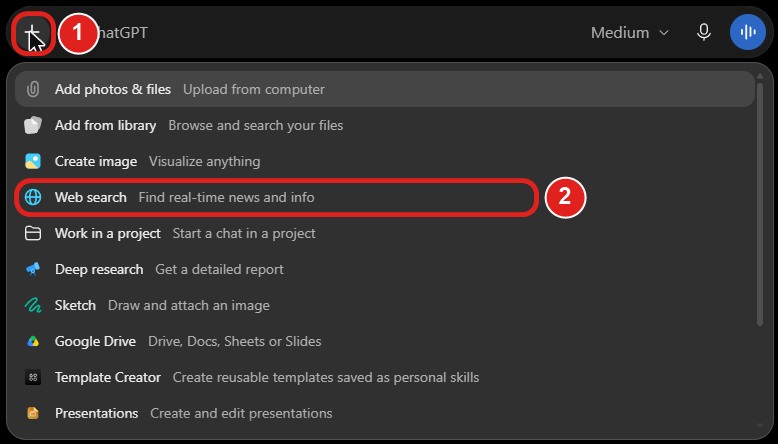Click the Create image picture icon
Viewport: 778px width, 444px height.
point(33,161)
